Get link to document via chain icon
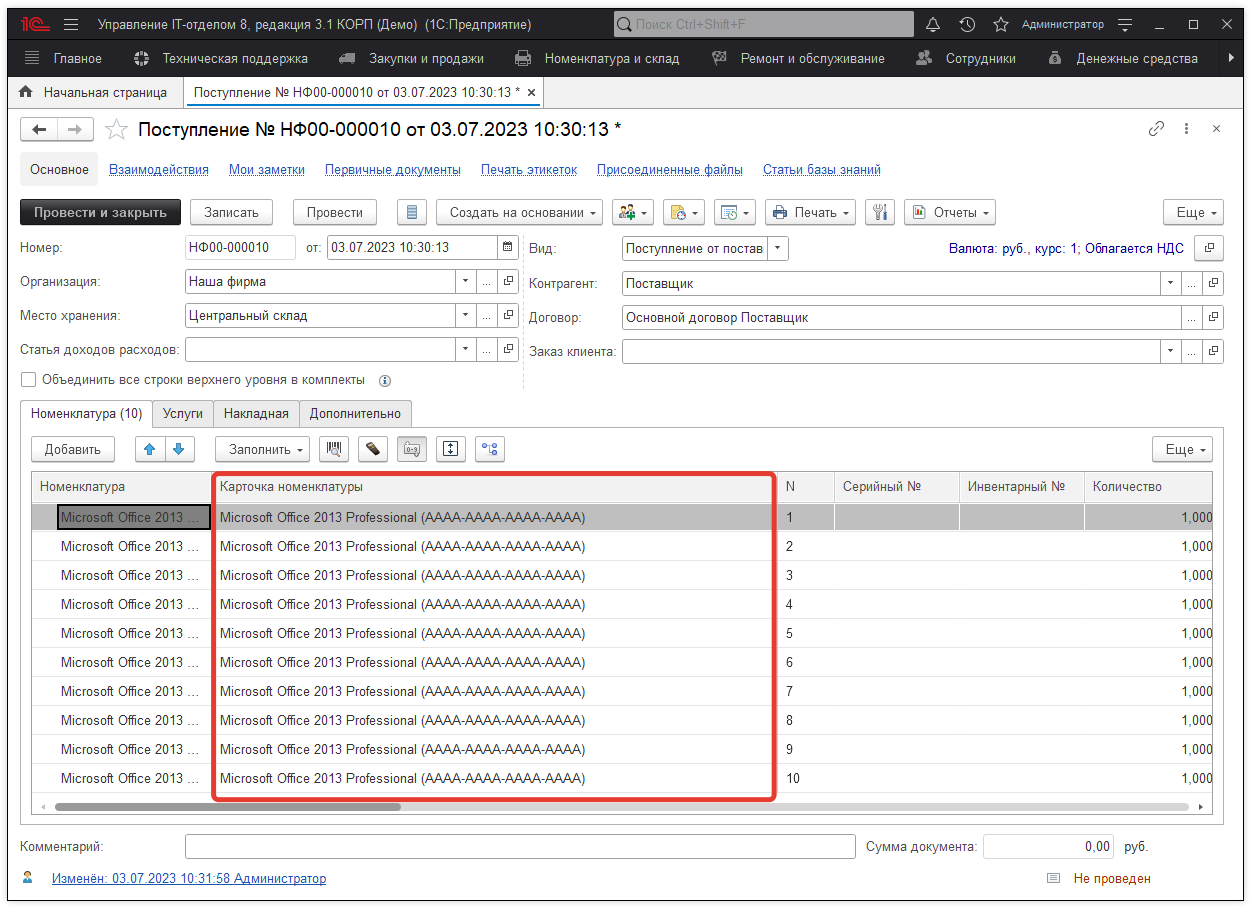This screenshot has width=1251, height=908. pos(1156,129)
